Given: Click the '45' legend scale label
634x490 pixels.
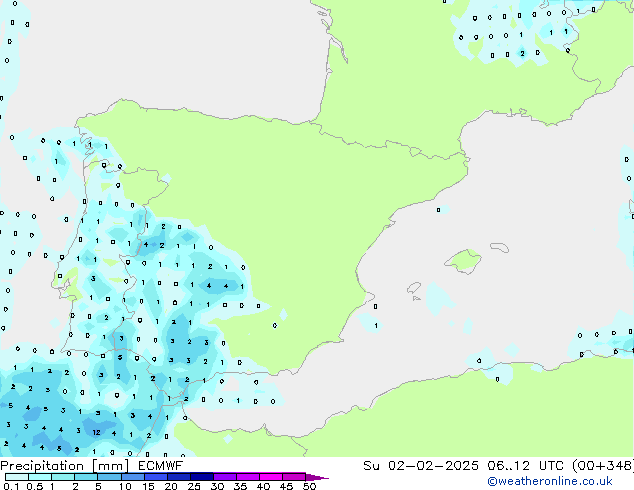Looking at the screenshot, I should [x=286, y=486].
